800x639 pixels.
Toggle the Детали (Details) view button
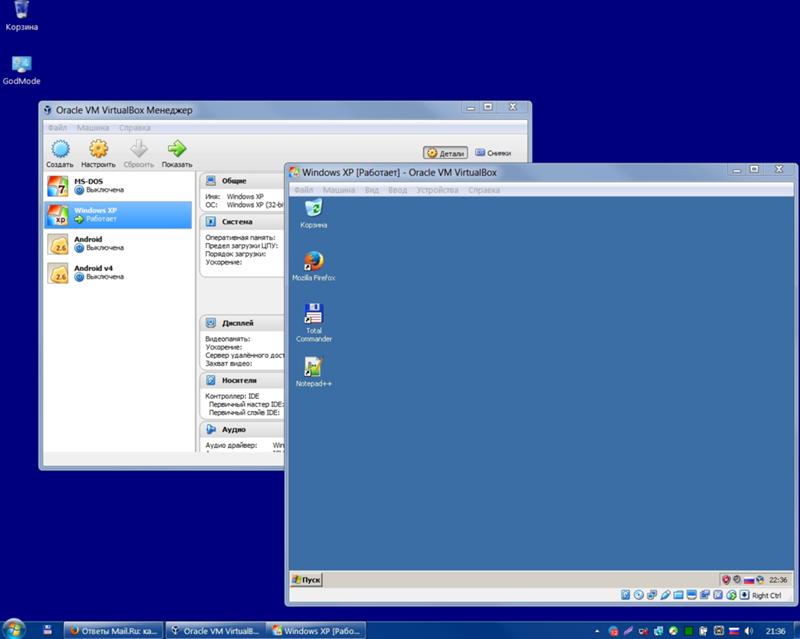point(445,153)
